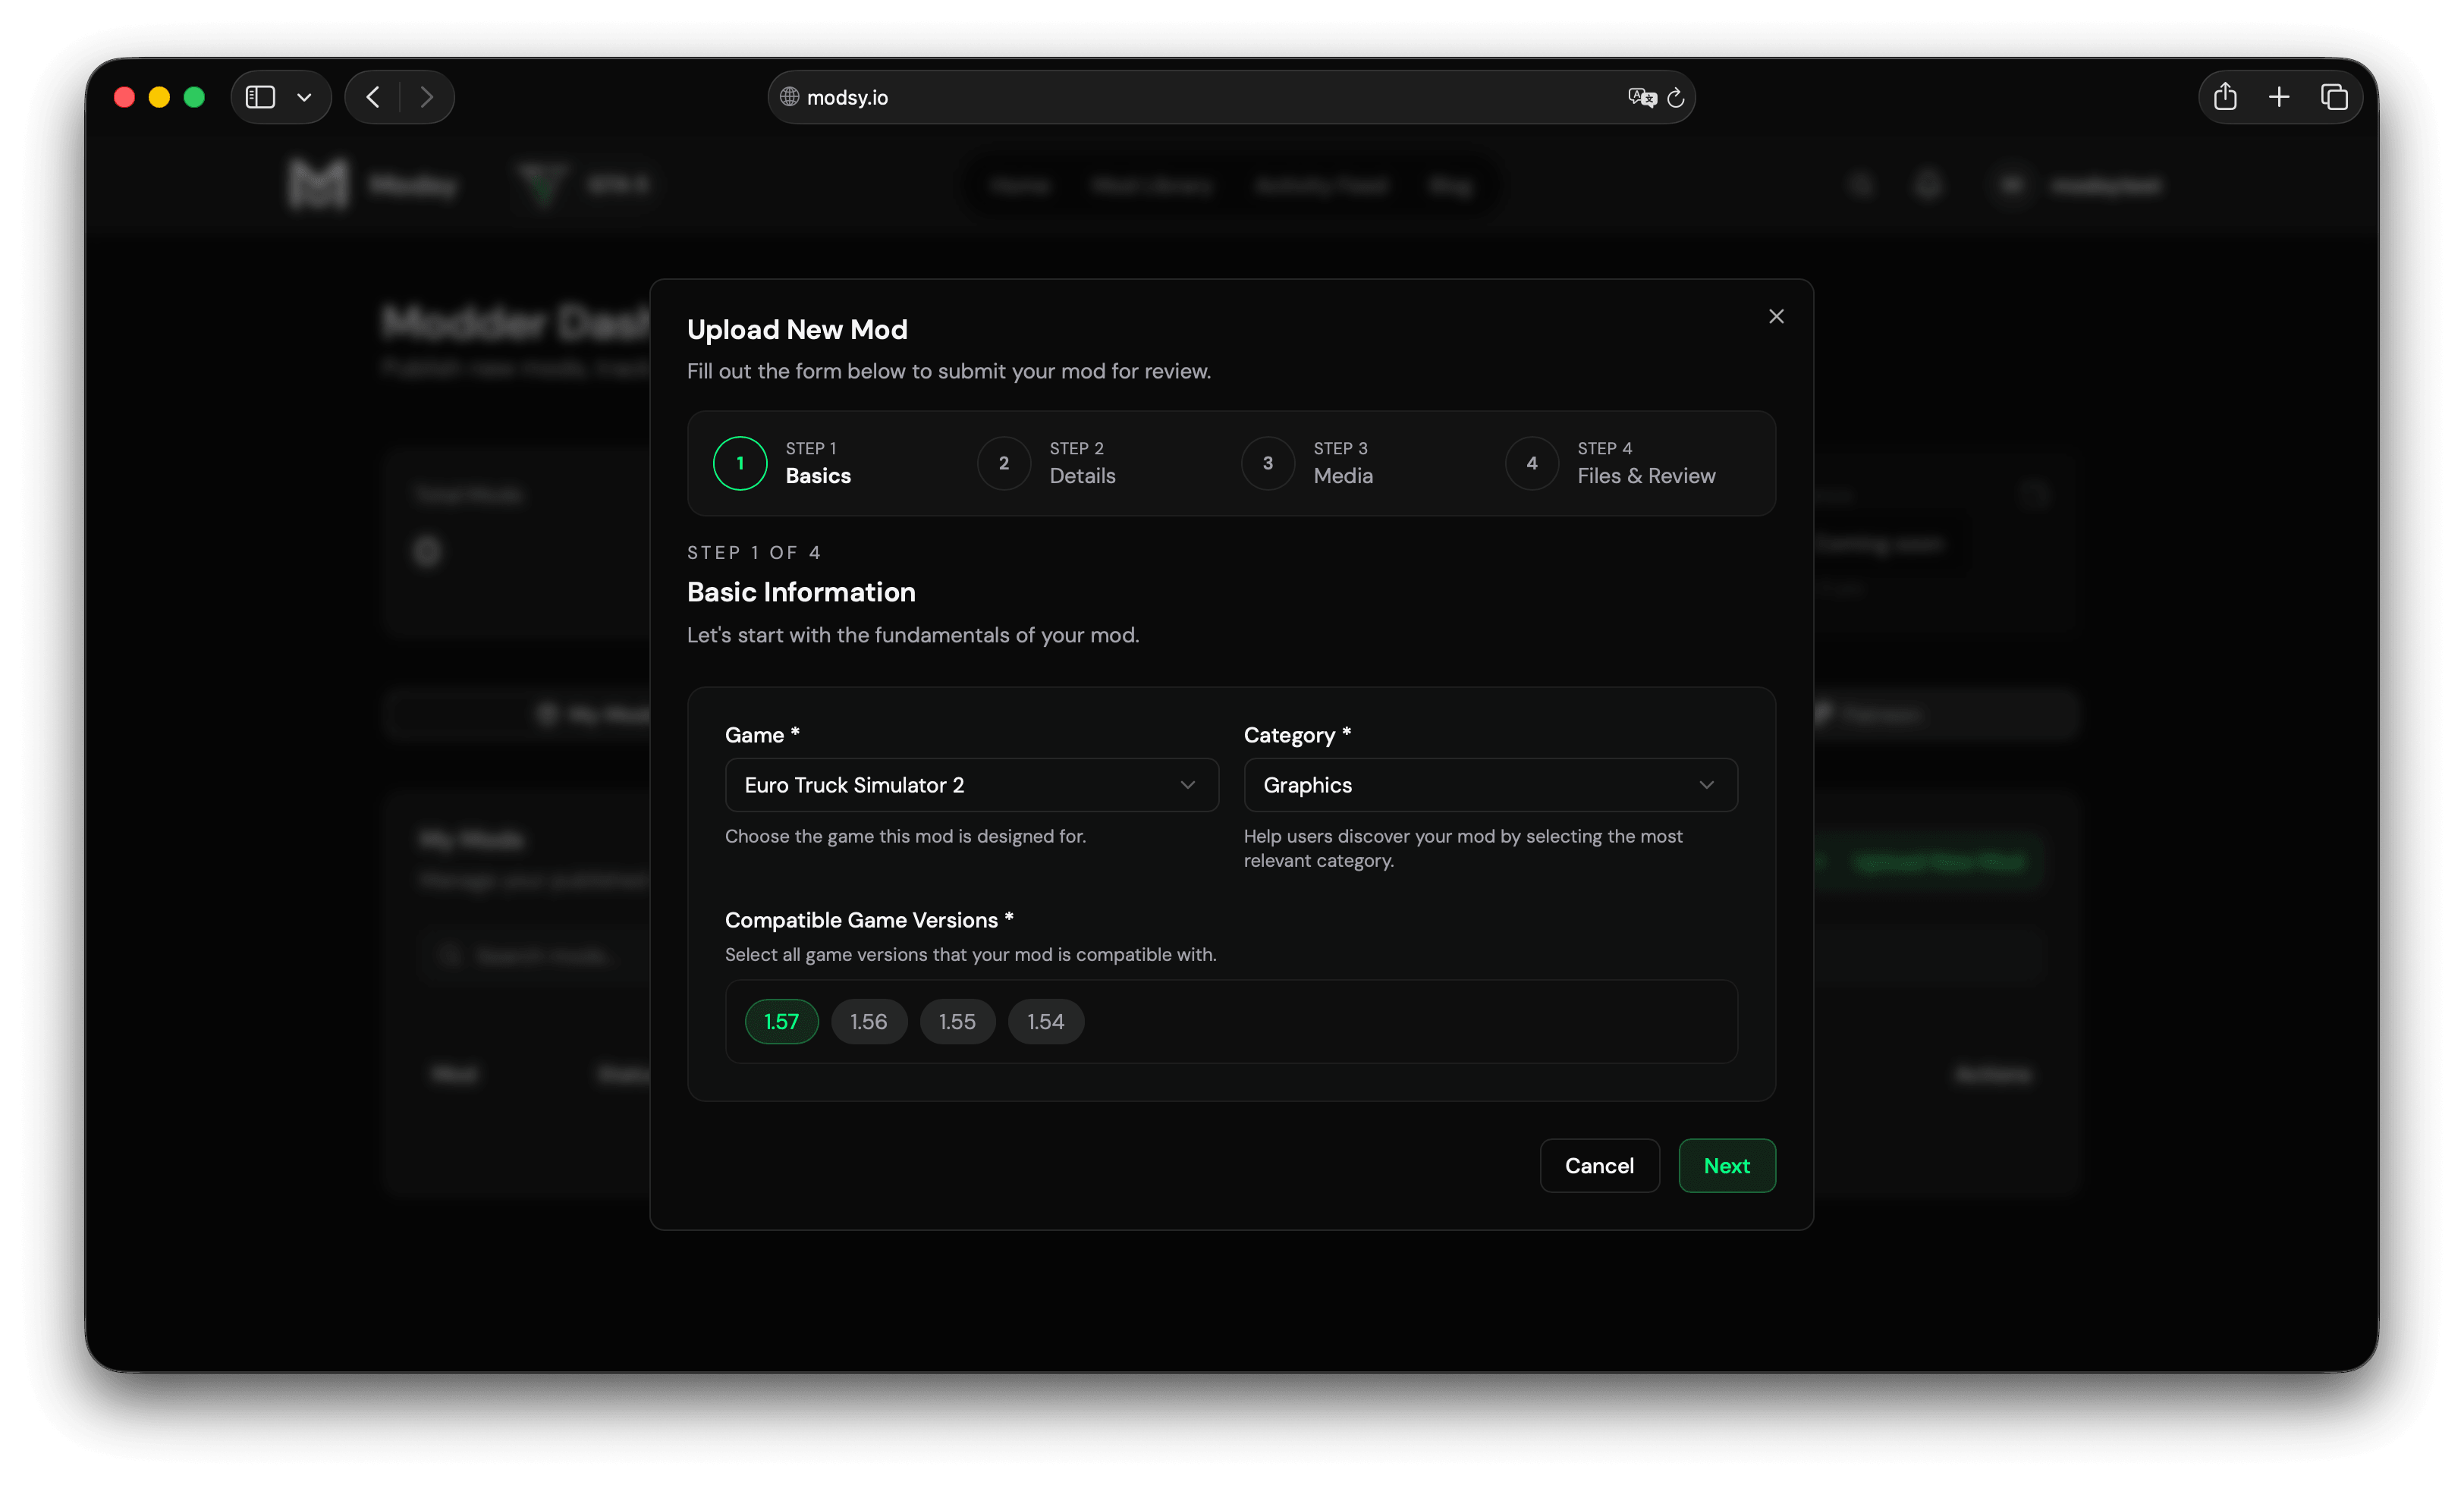Expand the Category dropdown showing Graphics
Image resolution: width=2464 pixels, height=1485 pixels.
pos(1489,785)
